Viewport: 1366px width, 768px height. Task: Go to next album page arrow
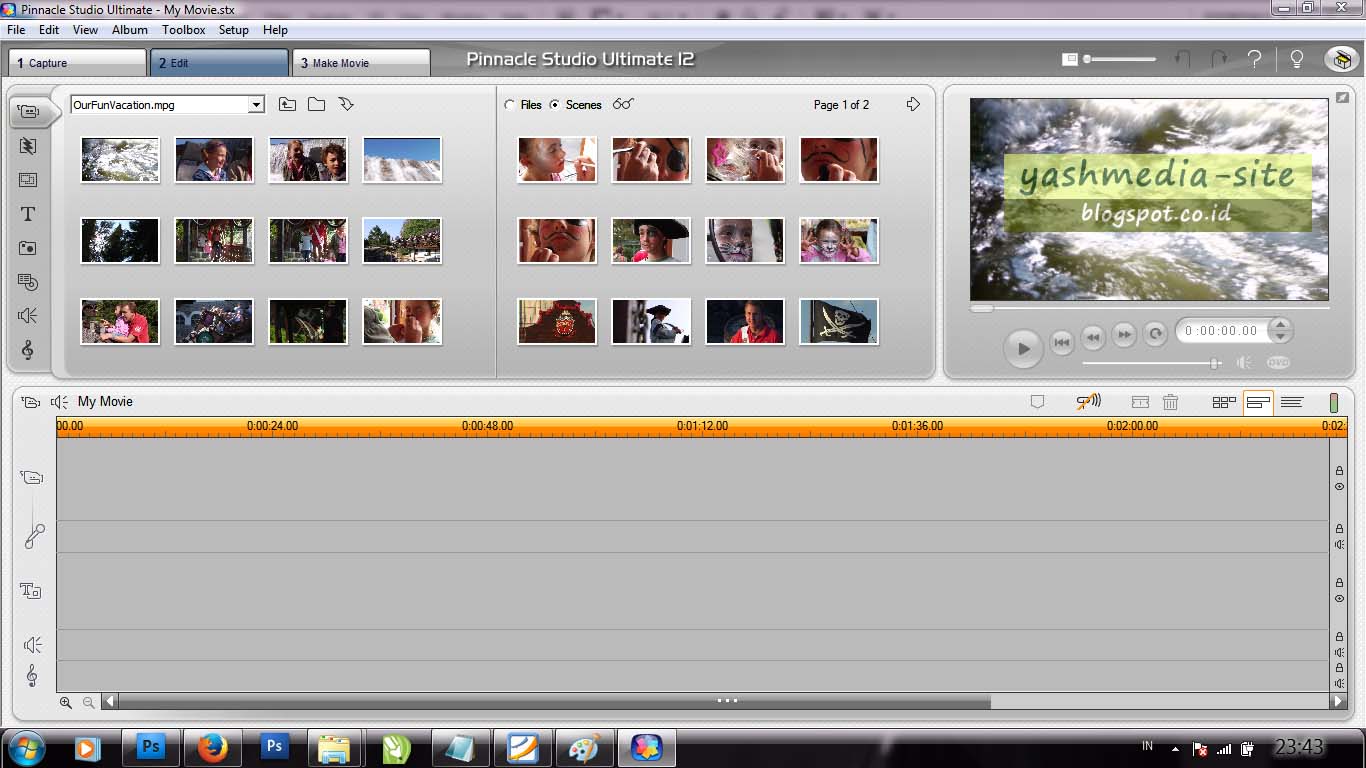tap(913, 104)
